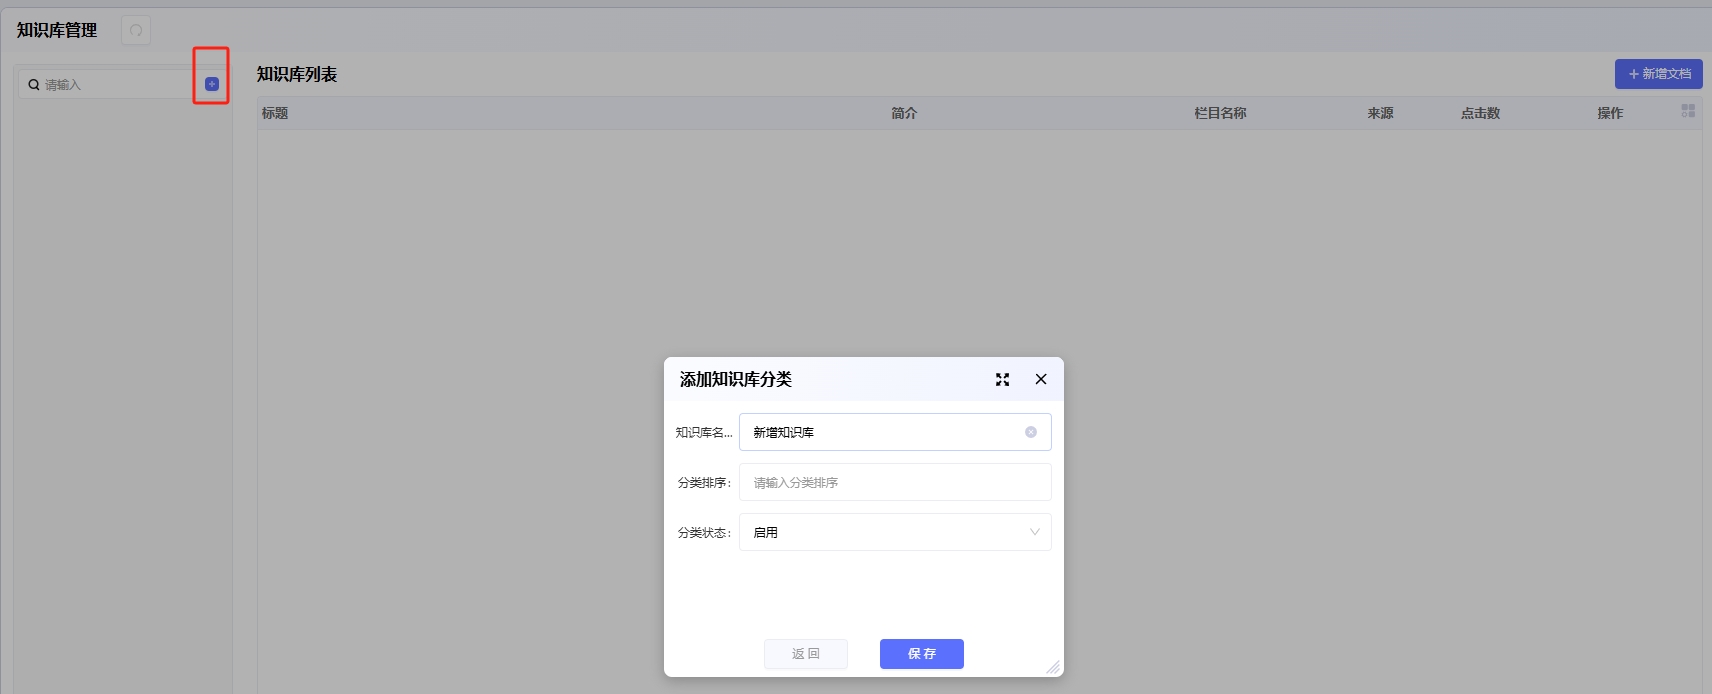Open the column settings grid icon
This screenshot has width=1712, height=694.
pos(1688,111)
